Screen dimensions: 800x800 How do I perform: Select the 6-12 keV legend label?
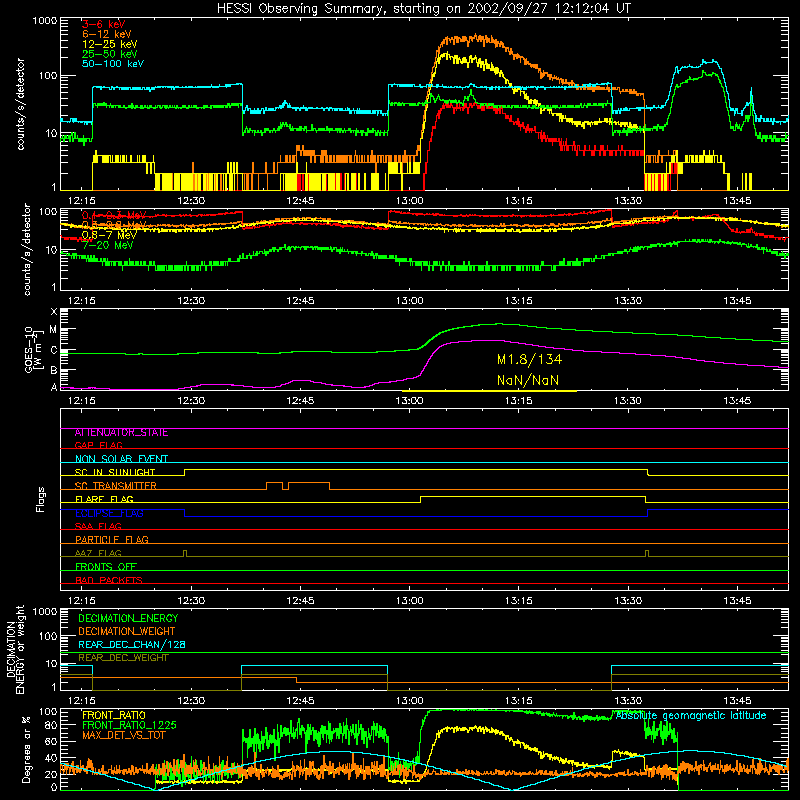106,34
